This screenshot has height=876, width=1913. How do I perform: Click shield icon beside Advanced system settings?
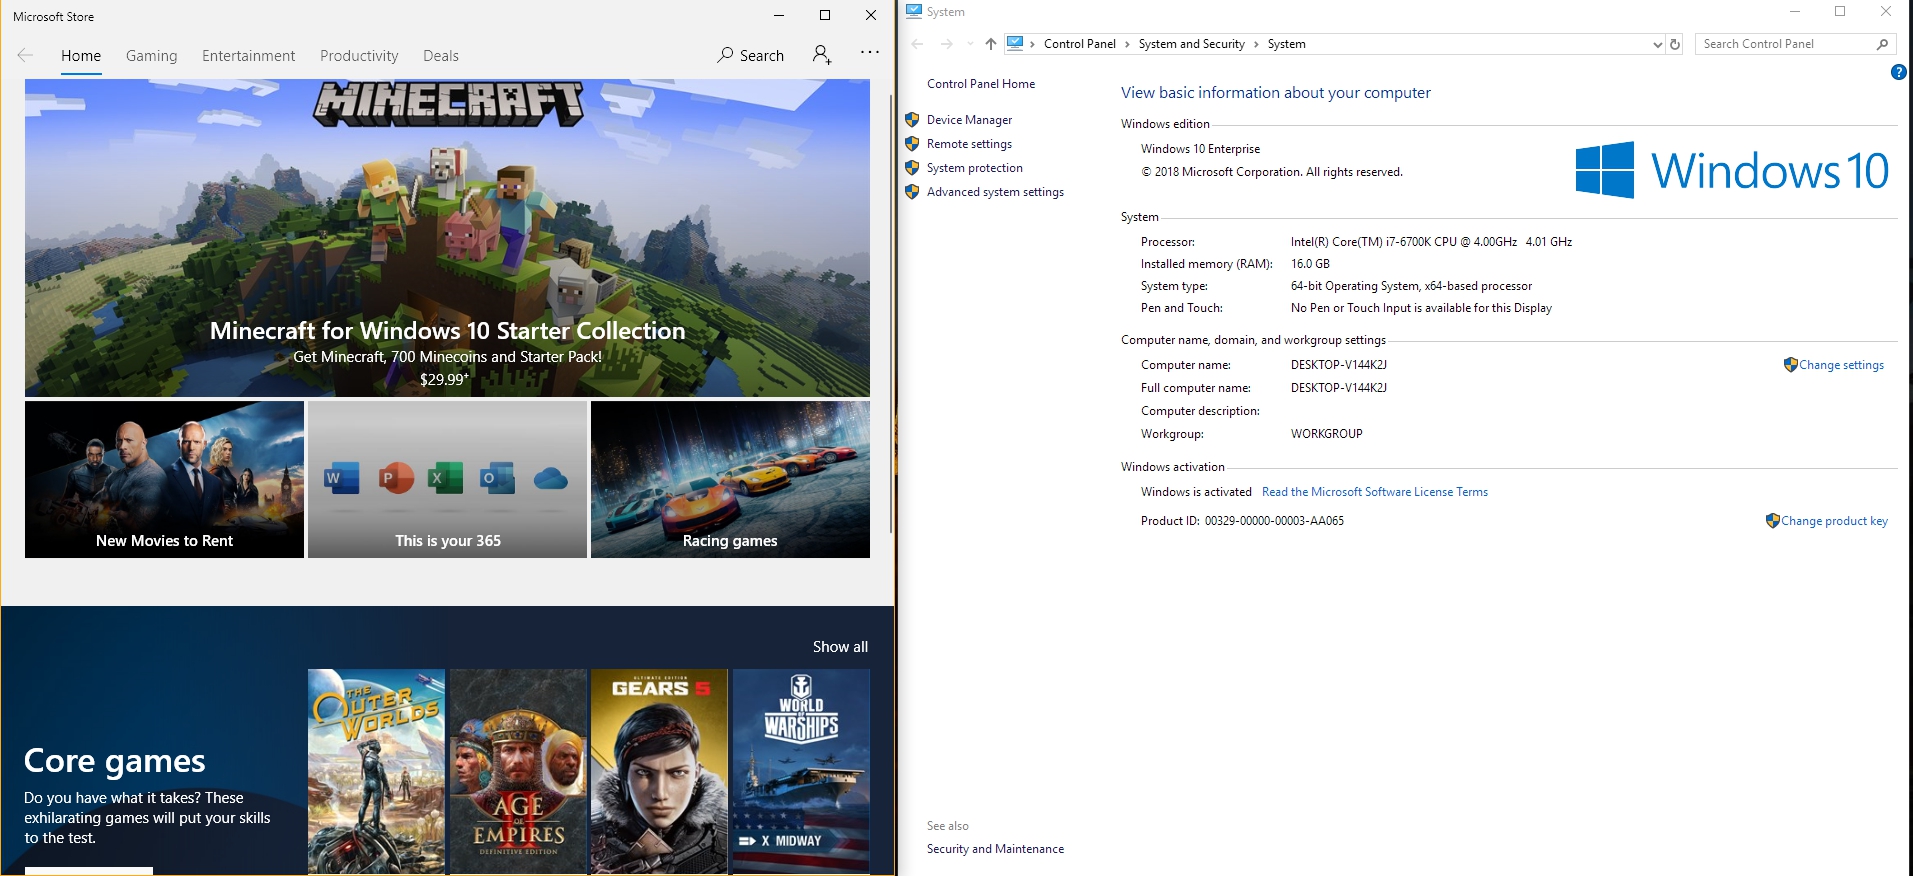click(x=912, y=191)
